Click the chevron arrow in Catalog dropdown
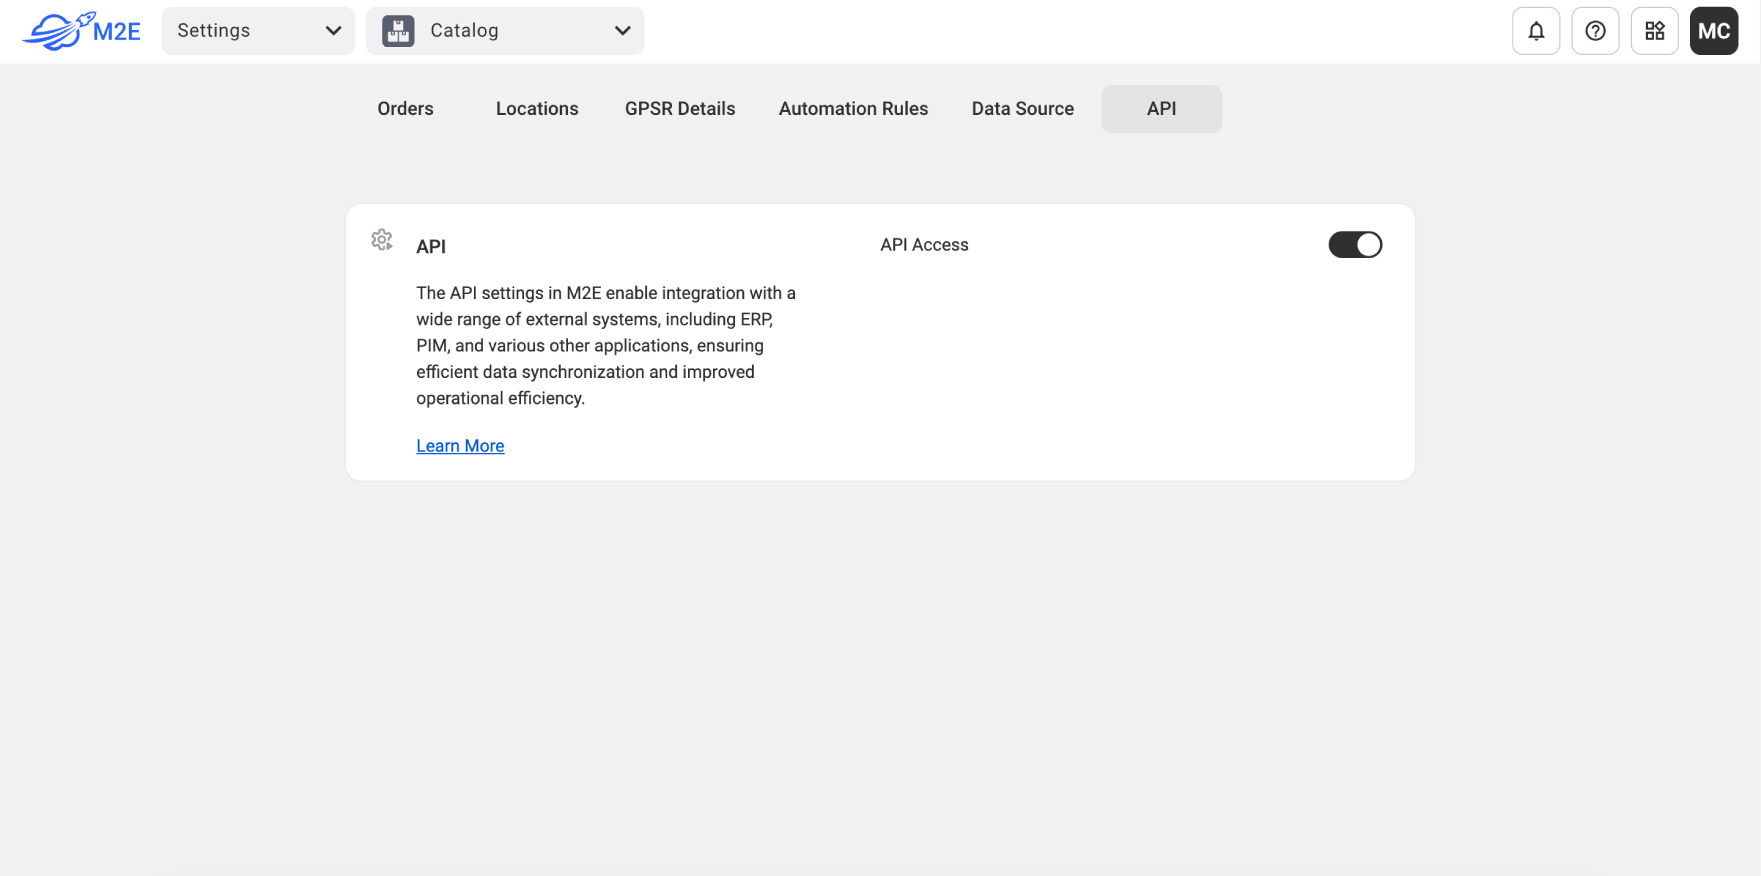 622,31
